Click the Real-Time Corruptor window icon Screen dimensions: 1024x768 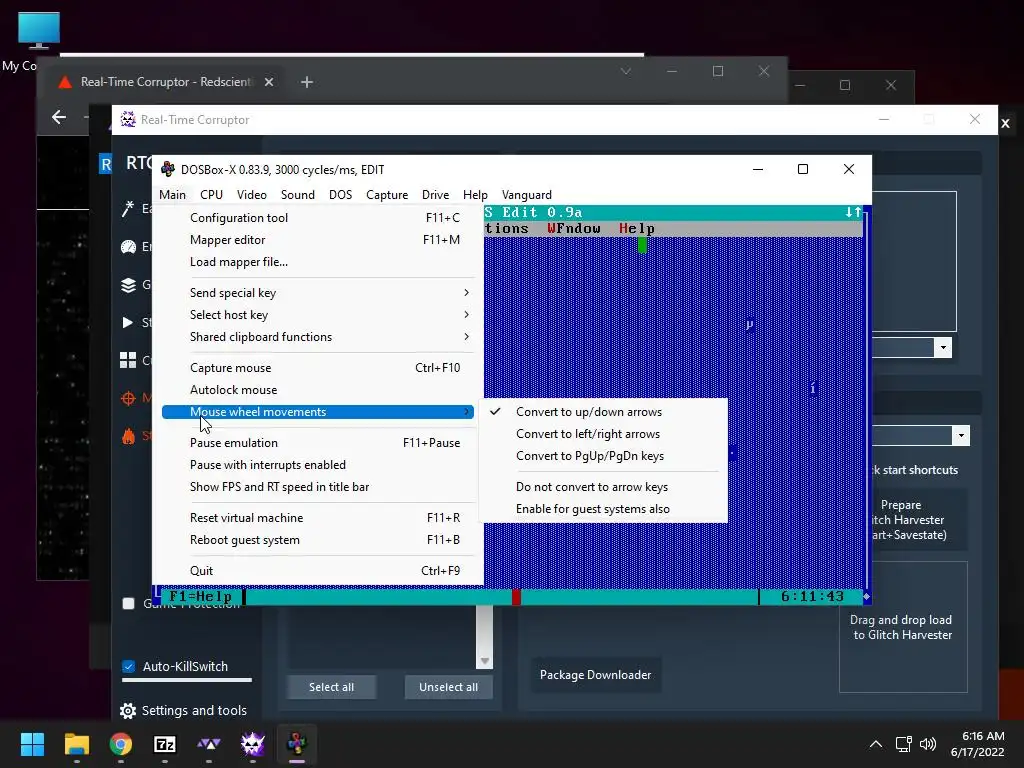pos(128,120)
